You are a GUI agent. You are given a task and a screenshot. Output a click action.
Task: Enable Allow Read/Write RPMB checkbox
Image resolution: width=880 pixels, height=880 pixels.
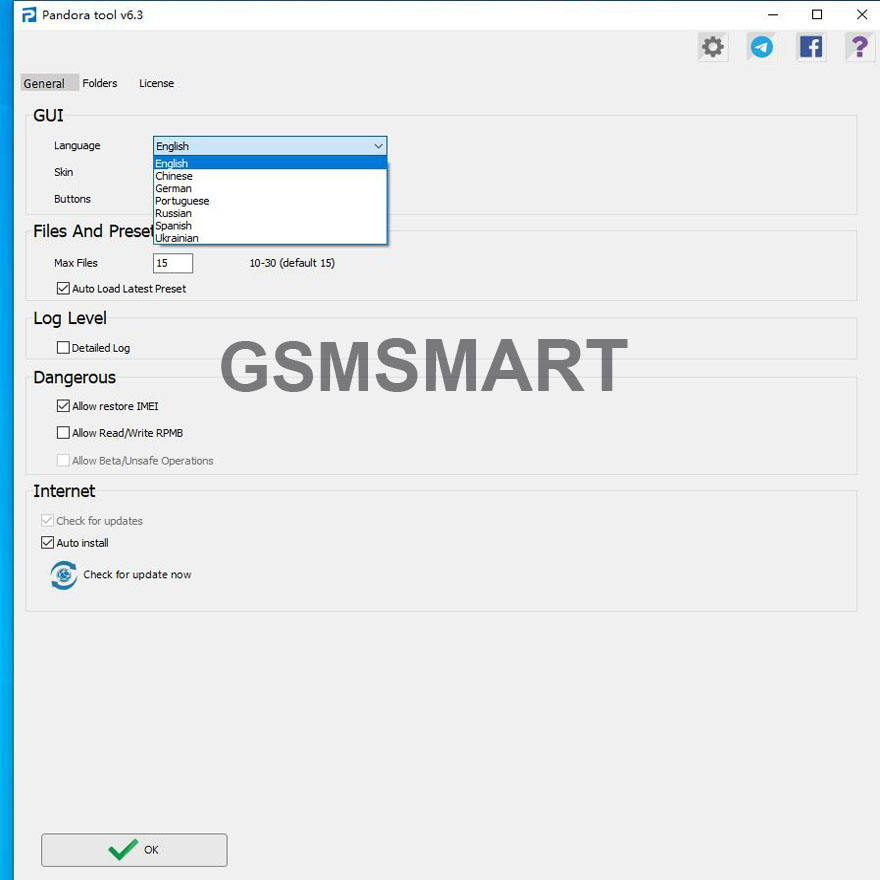[63, 433]
